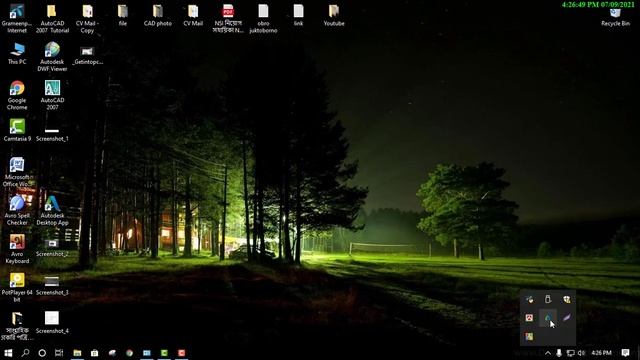
Task: Click the purple feather tray icon
Action: (567, 318)
